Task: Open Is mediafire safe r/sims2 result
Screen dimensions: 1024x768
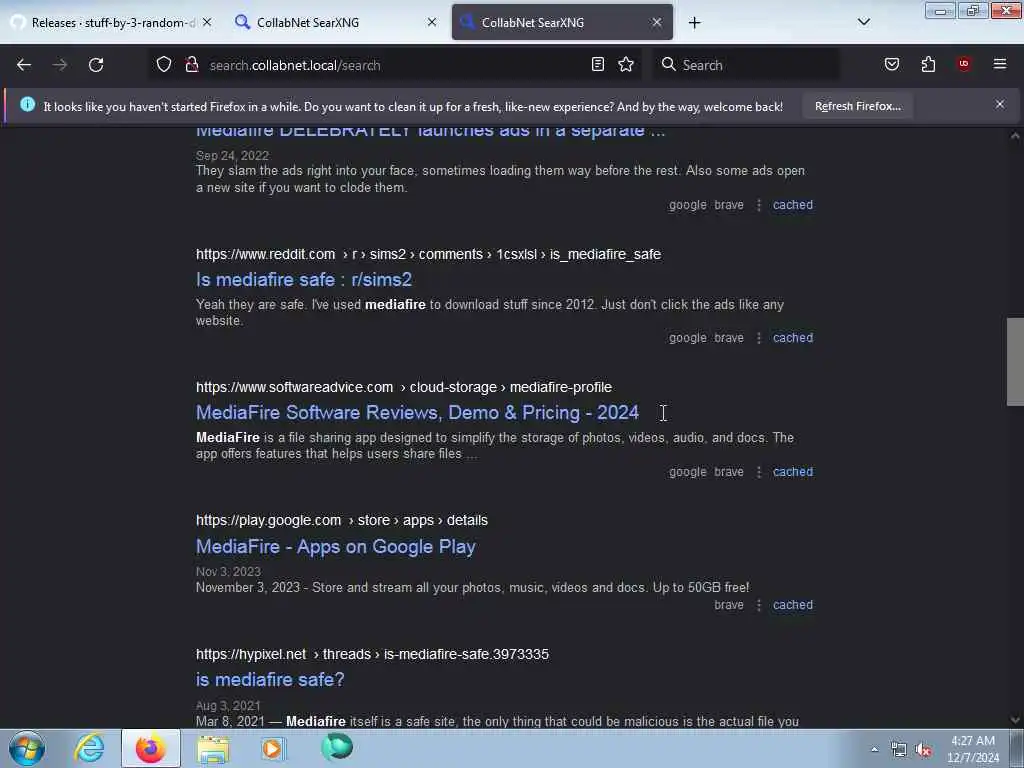Action: pos(304,280)
